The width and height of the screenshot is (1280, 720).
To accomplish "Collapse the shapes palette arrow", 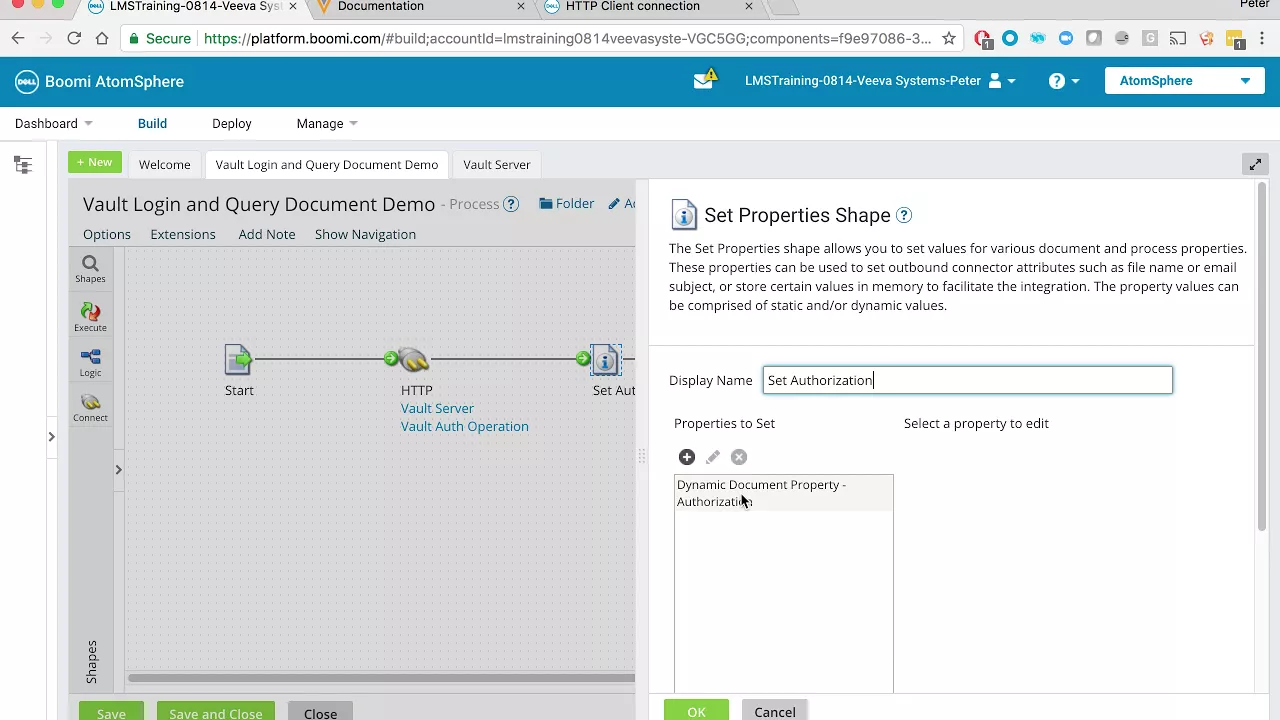I will 118,470.
